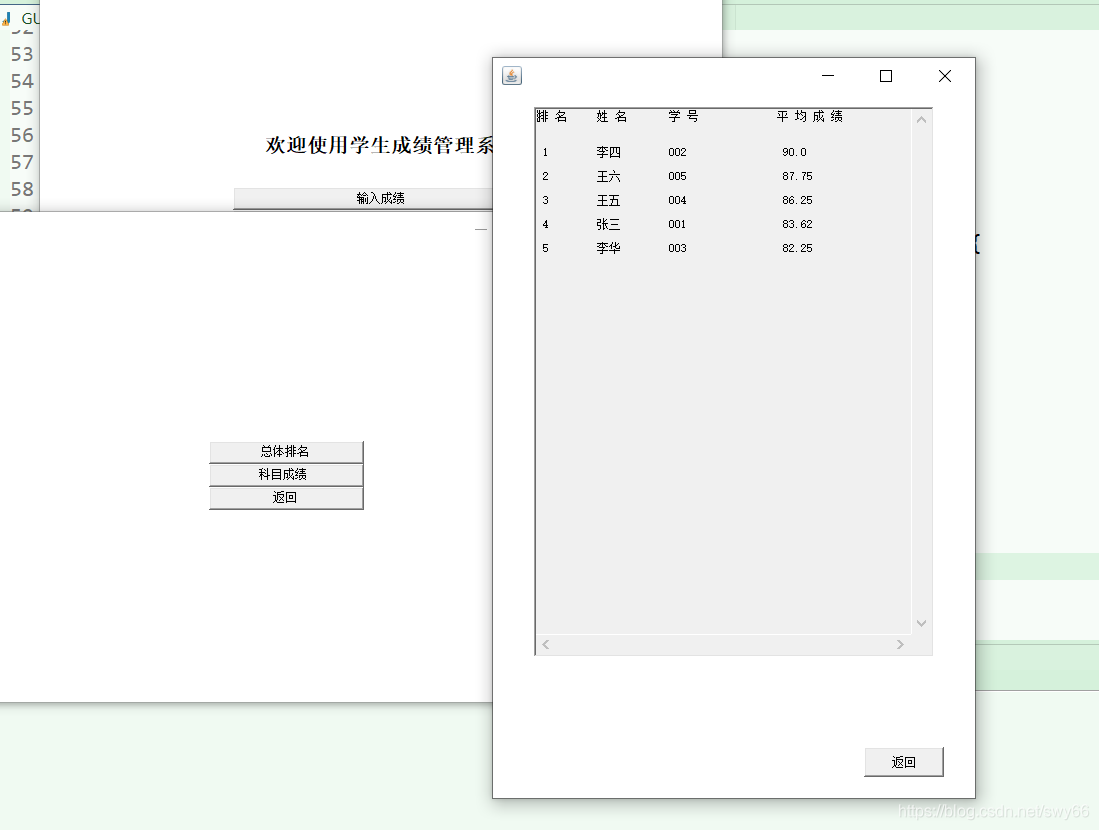Click line number 57 in editor gutter
This screenshot has width=1099, height=830.
[x=22, y=162]
